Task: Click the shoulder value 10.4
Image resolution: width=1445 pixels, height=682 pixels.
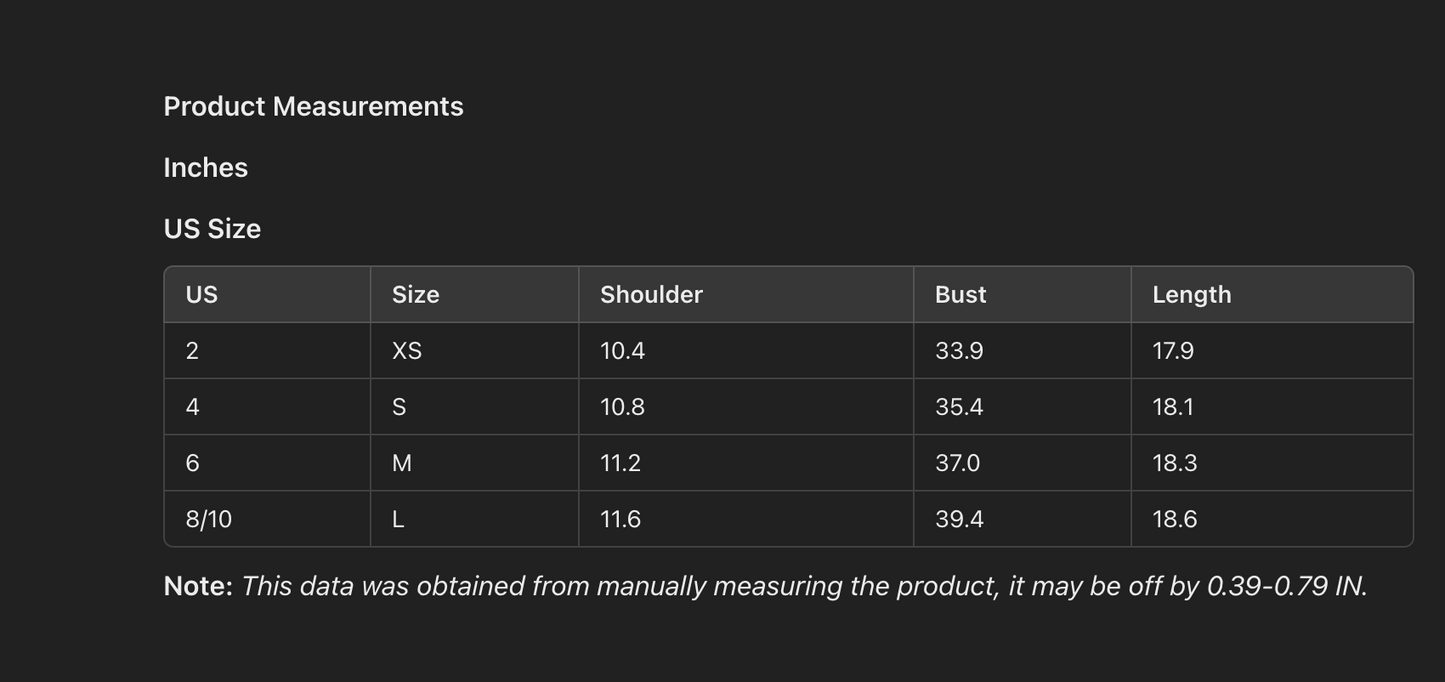Action: (622, 351)
